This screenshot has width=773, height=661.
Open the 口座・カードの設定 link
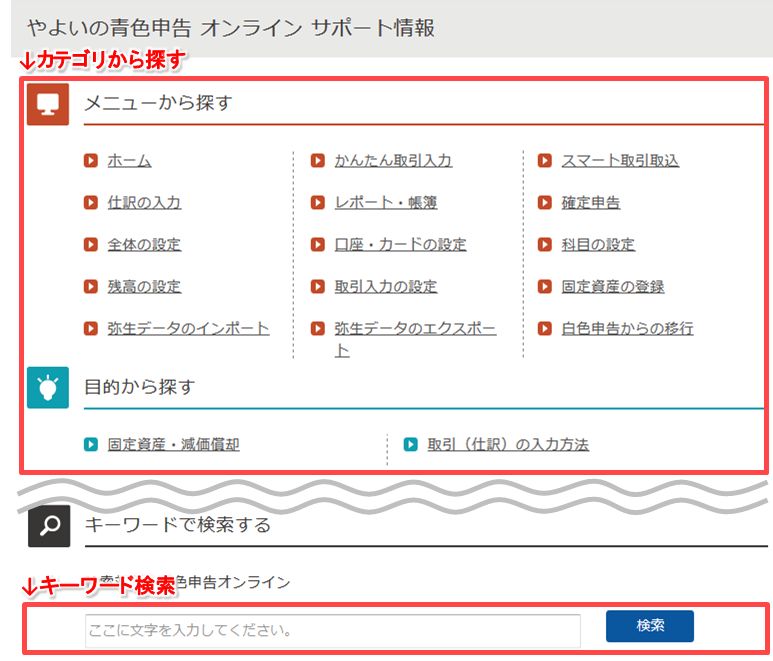pyautogui.click(x=400, y=244)
